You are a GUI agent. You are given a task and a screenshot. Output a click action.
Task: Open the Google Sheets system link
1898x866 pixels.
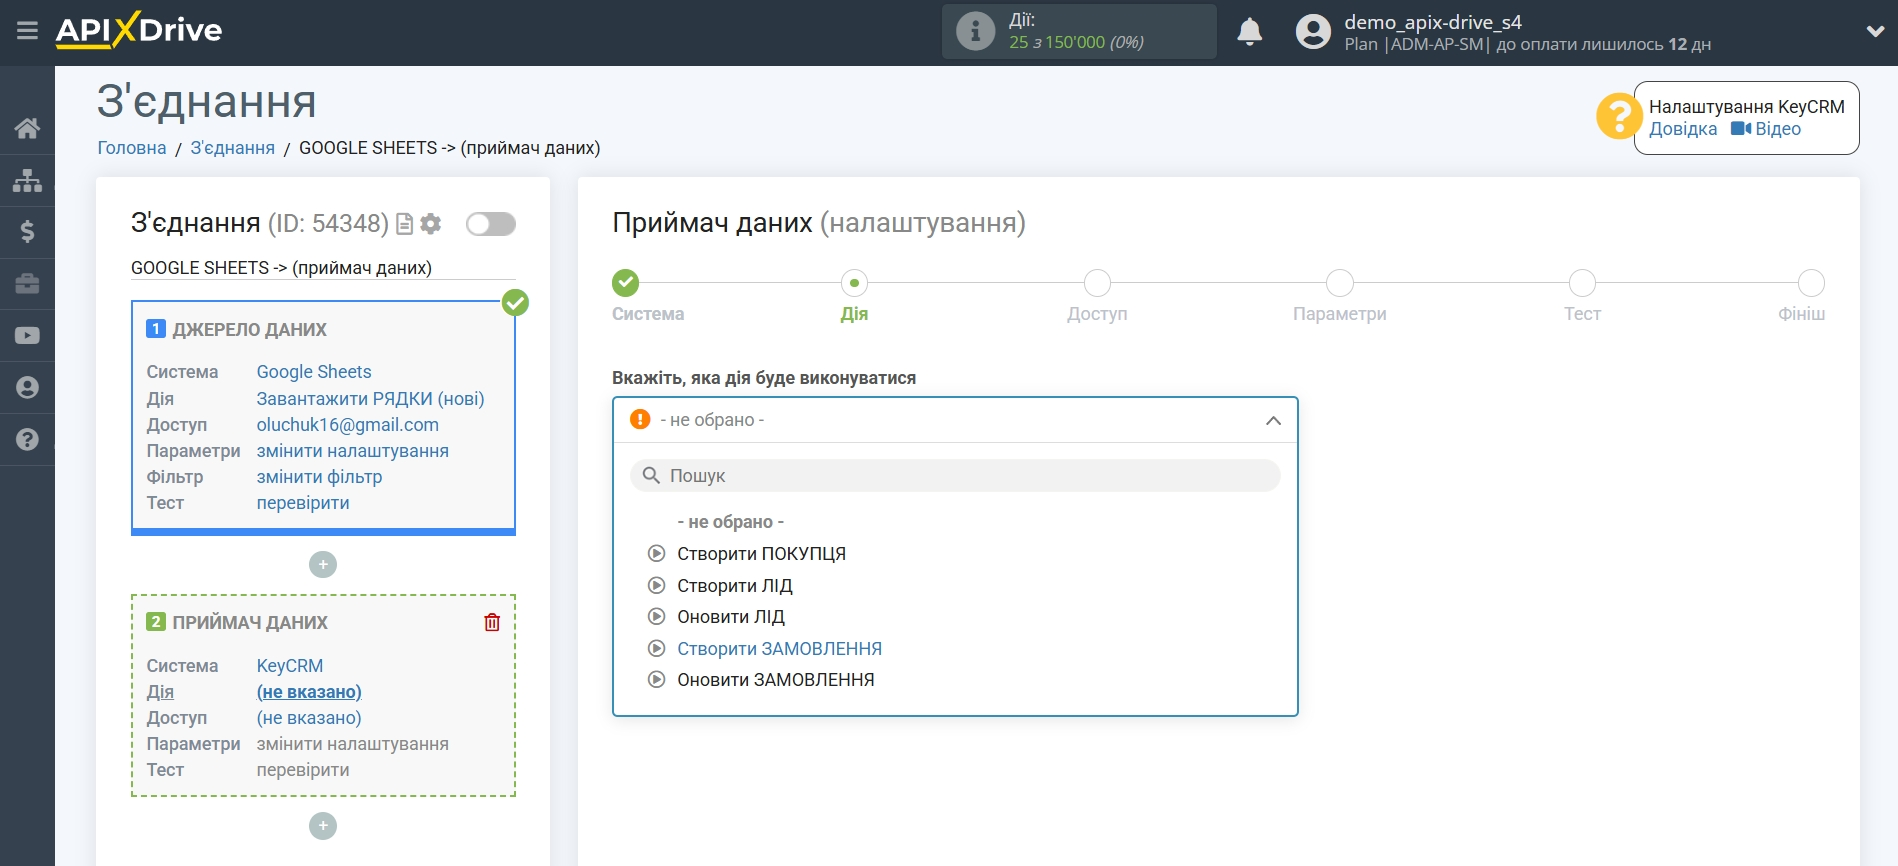[314, 372]
